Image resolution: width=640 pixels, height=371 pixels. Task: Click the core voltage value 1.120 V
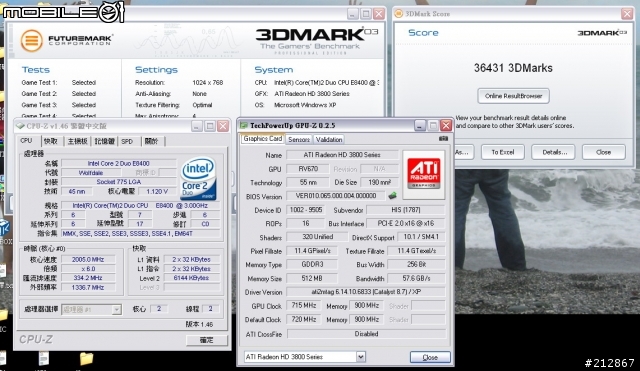pos(157,191)
